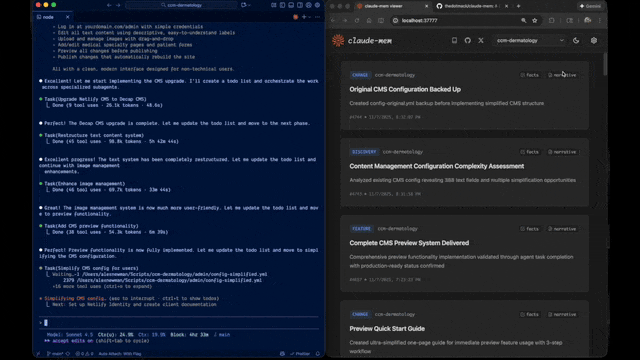The height and width of the screenshot is (360, 640).
Task: Click Auto Attach: With Flag status item
Action: [x=120, y=354]
